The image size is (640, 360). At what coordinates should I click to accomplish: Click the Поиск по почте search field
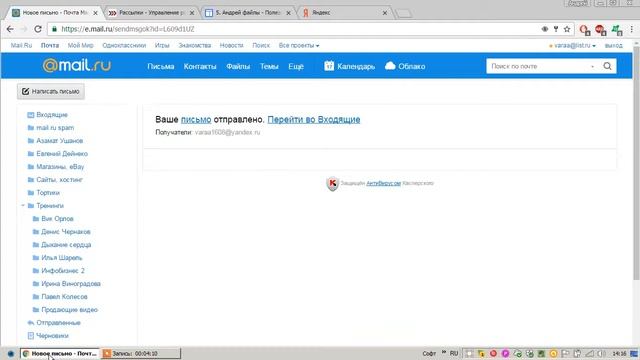538,66
